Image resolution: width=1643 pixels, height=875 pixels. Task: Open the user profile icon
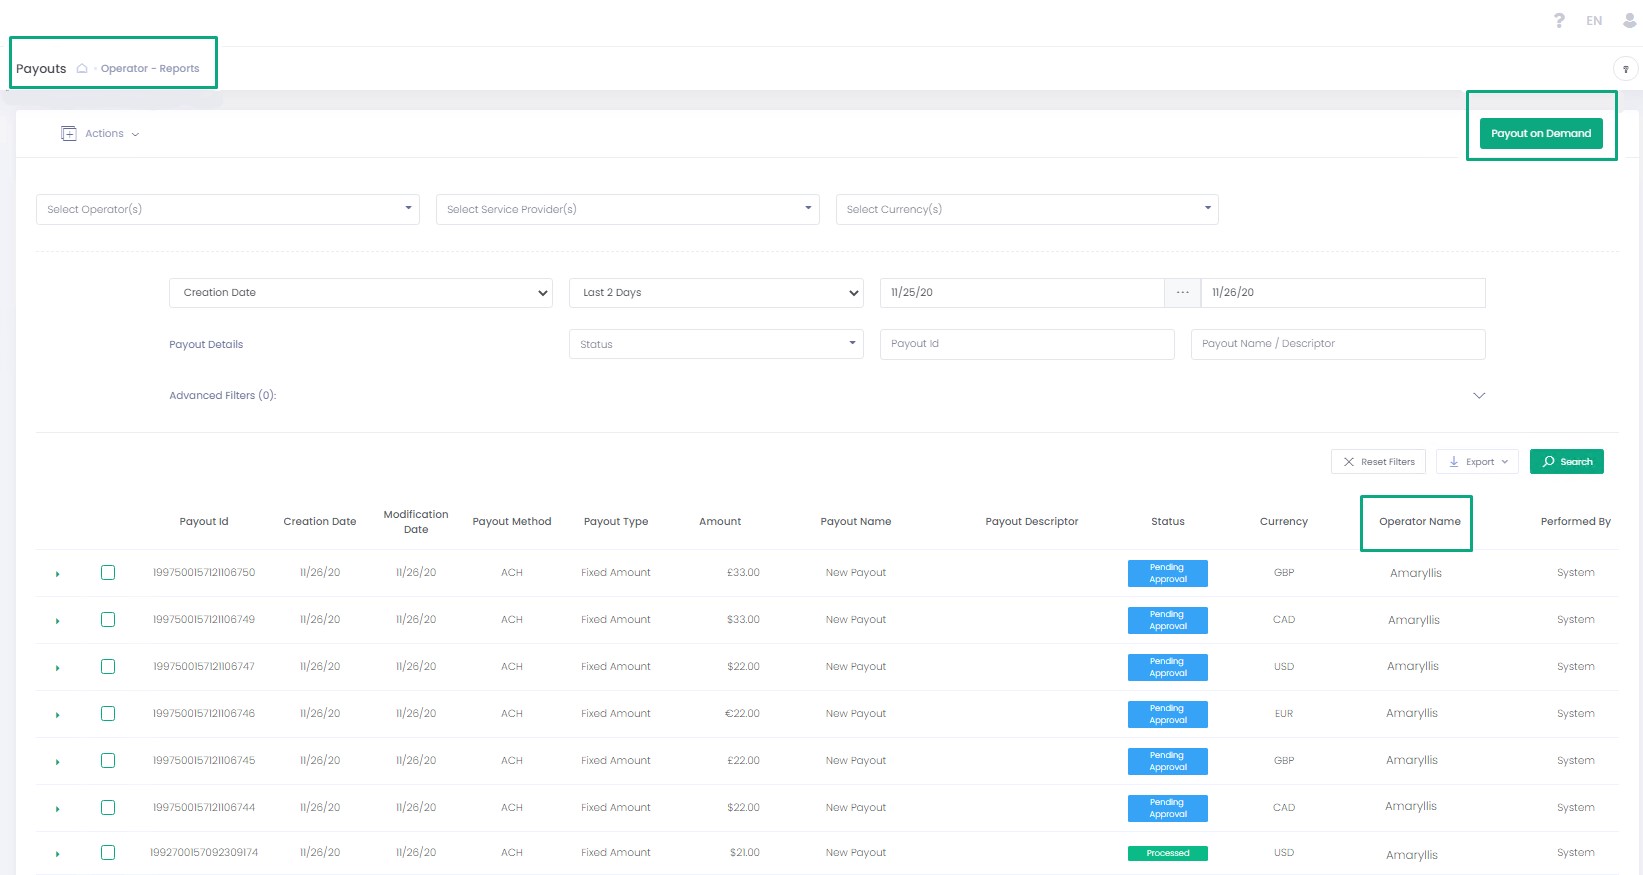point(1629,21)
